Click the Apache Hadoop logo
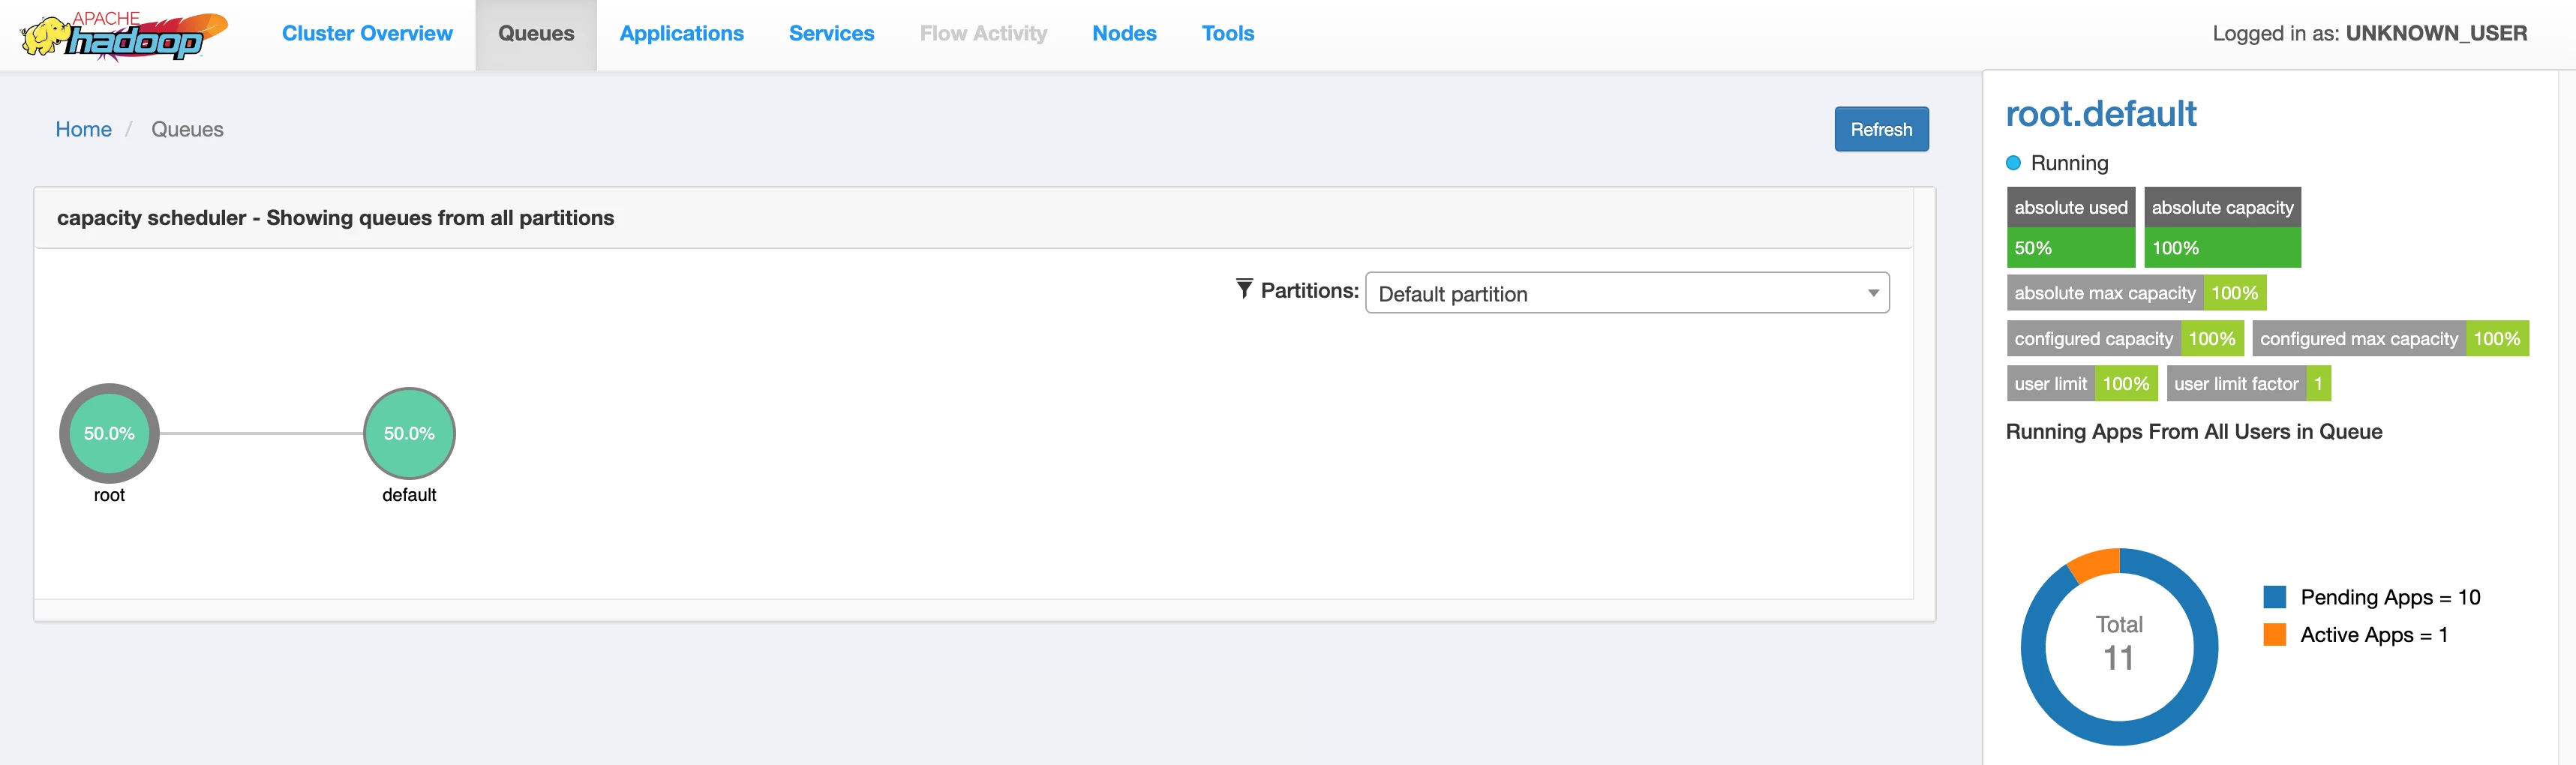The width and height of the screenshot is (2576, 765). click(x=123, y=36)
